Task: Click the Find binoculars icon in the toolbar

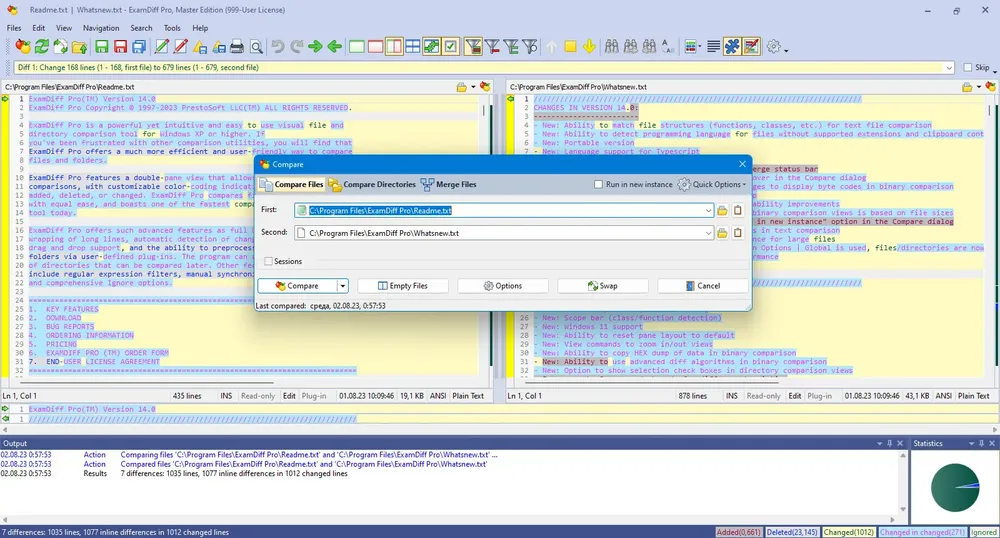Action: 612,47
